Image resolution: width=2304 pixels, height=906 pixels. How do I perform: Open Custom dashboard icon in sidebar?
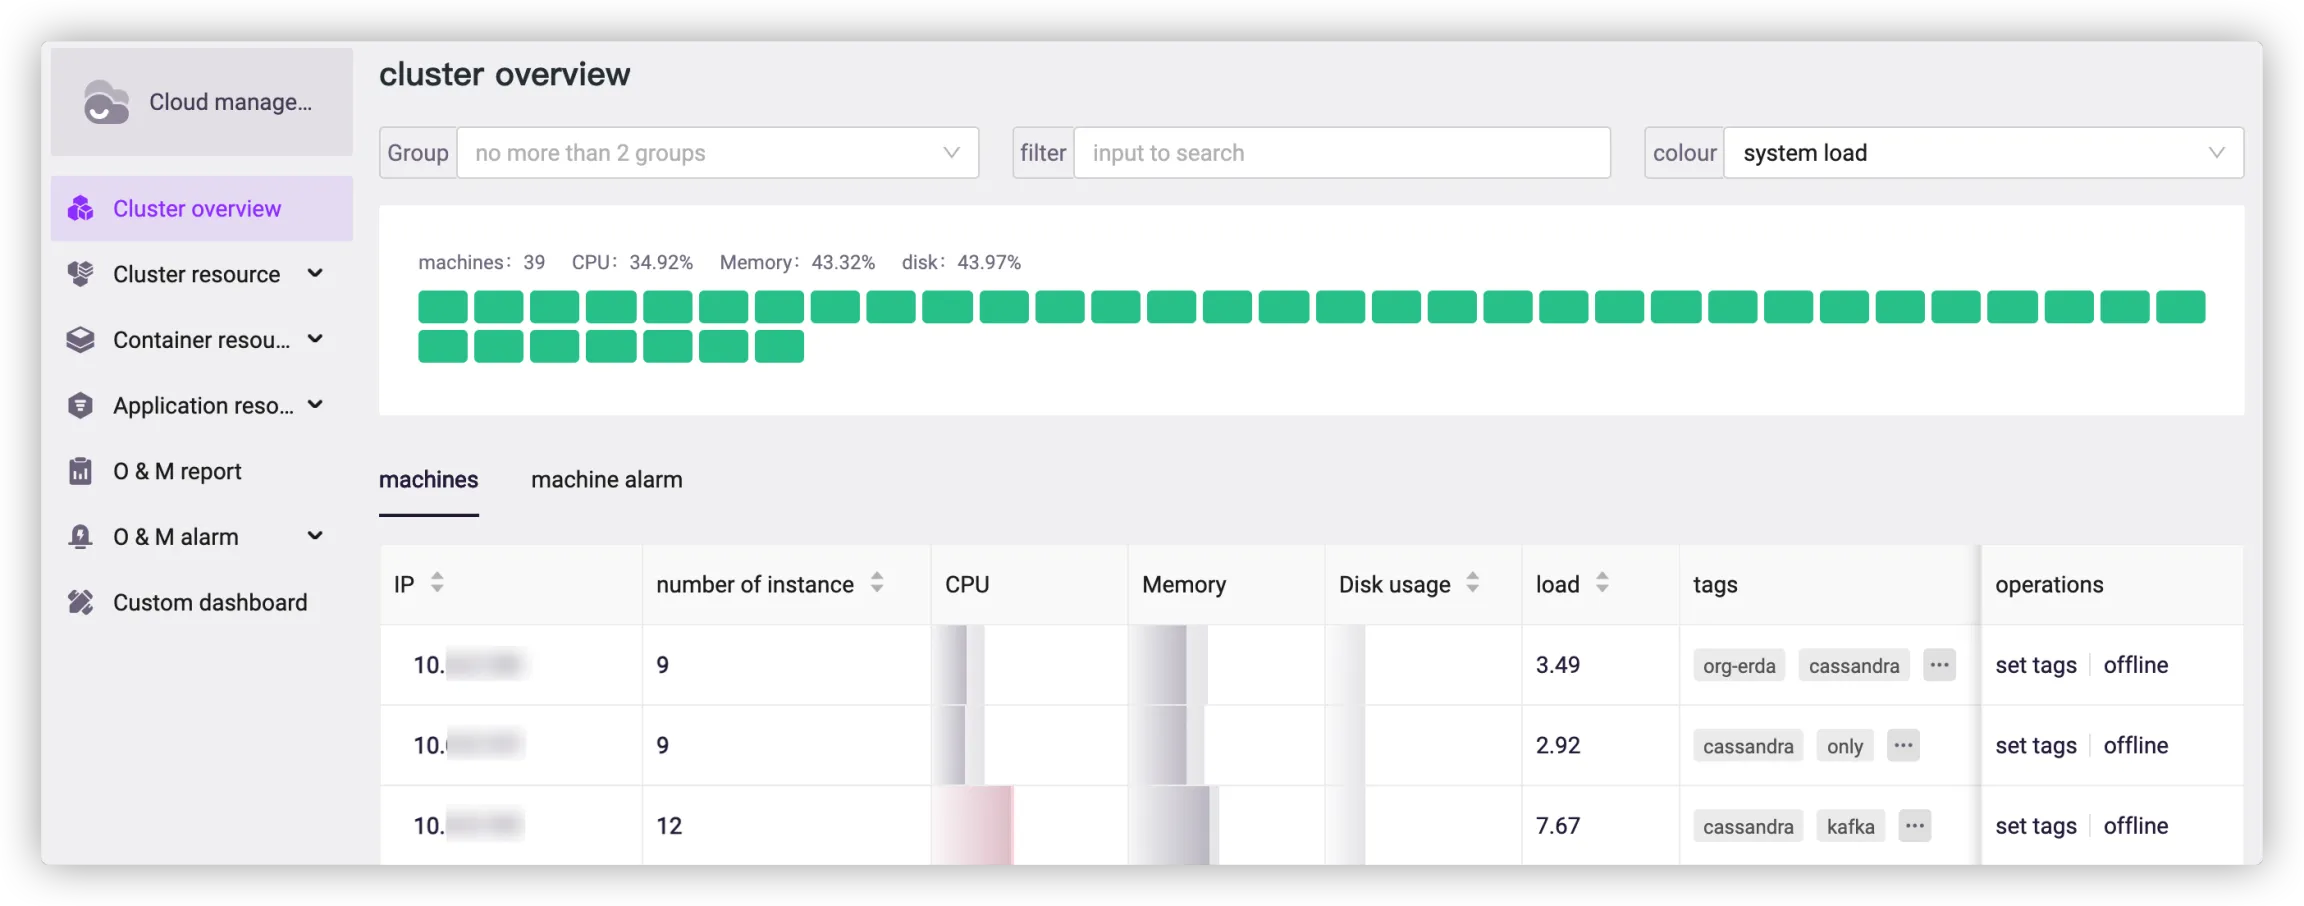pyautogui.click(x=80, y=602)
